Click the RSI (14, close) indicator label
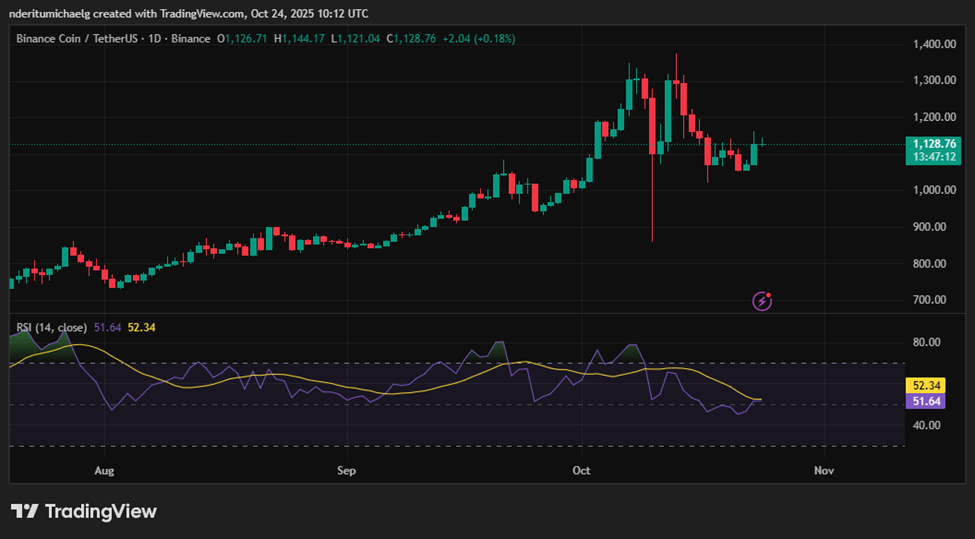Image resolution: width=975 pixels, height=539 pixels. tap(52, 327)
